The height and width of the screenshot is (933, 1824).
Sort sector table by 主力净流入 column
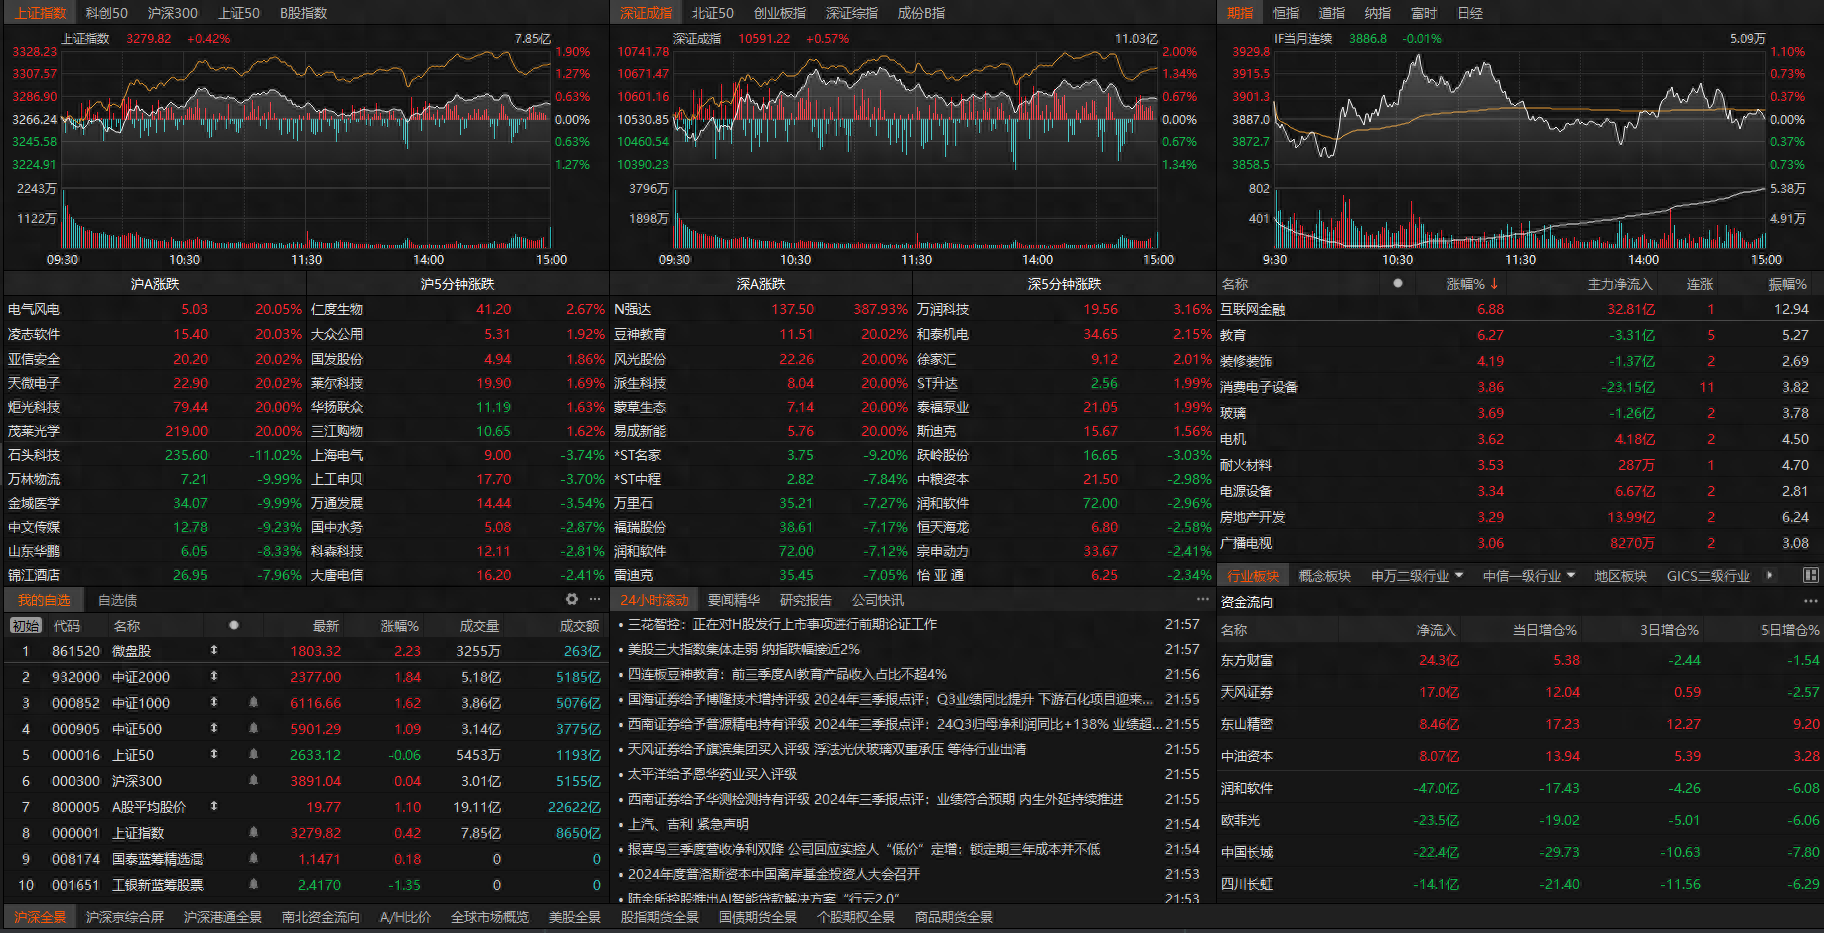pyautogui.click(x=1620, y=284)
